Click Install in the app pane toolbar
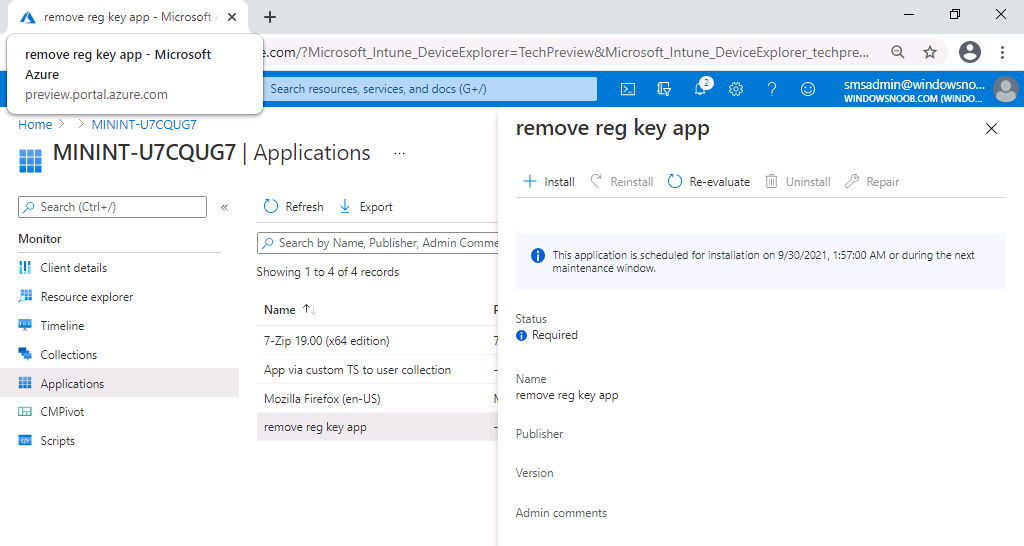 tap(549, 182)
